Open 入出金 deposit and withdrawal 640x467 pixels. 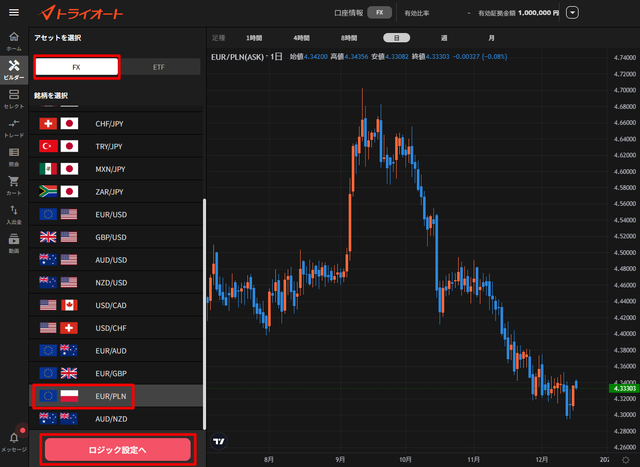(x=14, y=215)
